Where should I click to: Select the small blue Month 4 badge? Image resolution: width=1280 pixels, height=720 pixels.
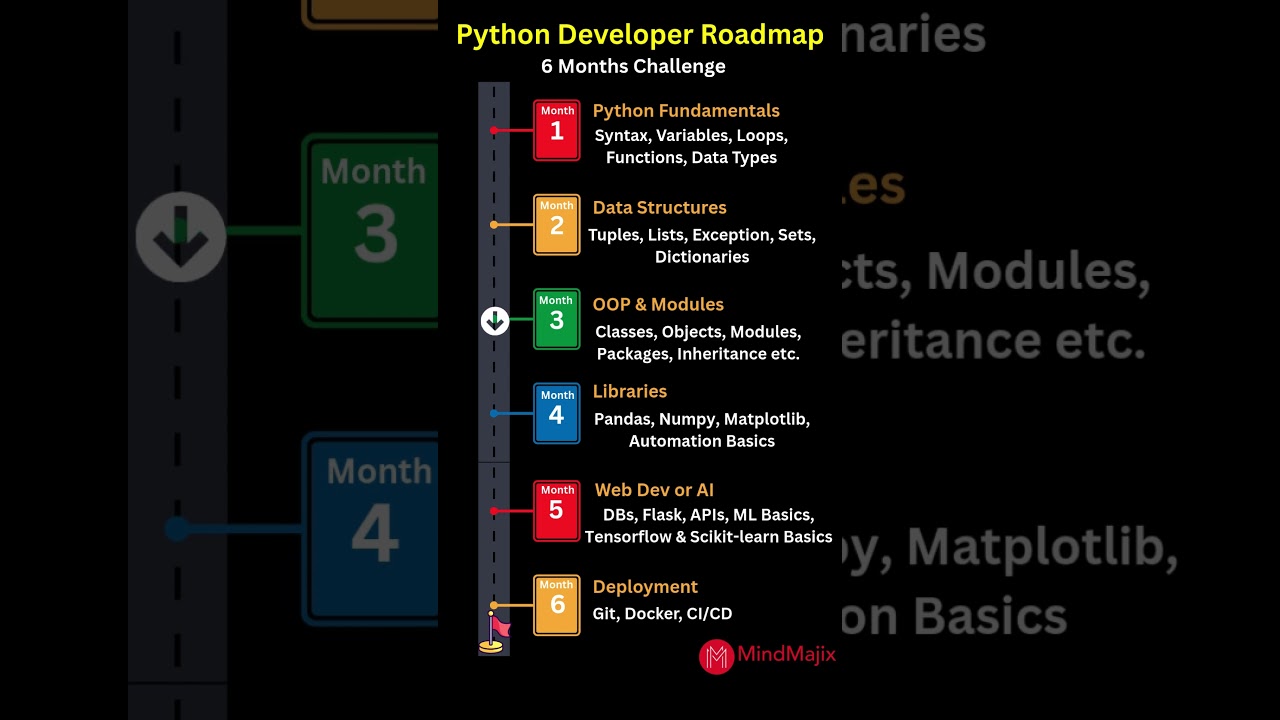[x=556, y=413]
